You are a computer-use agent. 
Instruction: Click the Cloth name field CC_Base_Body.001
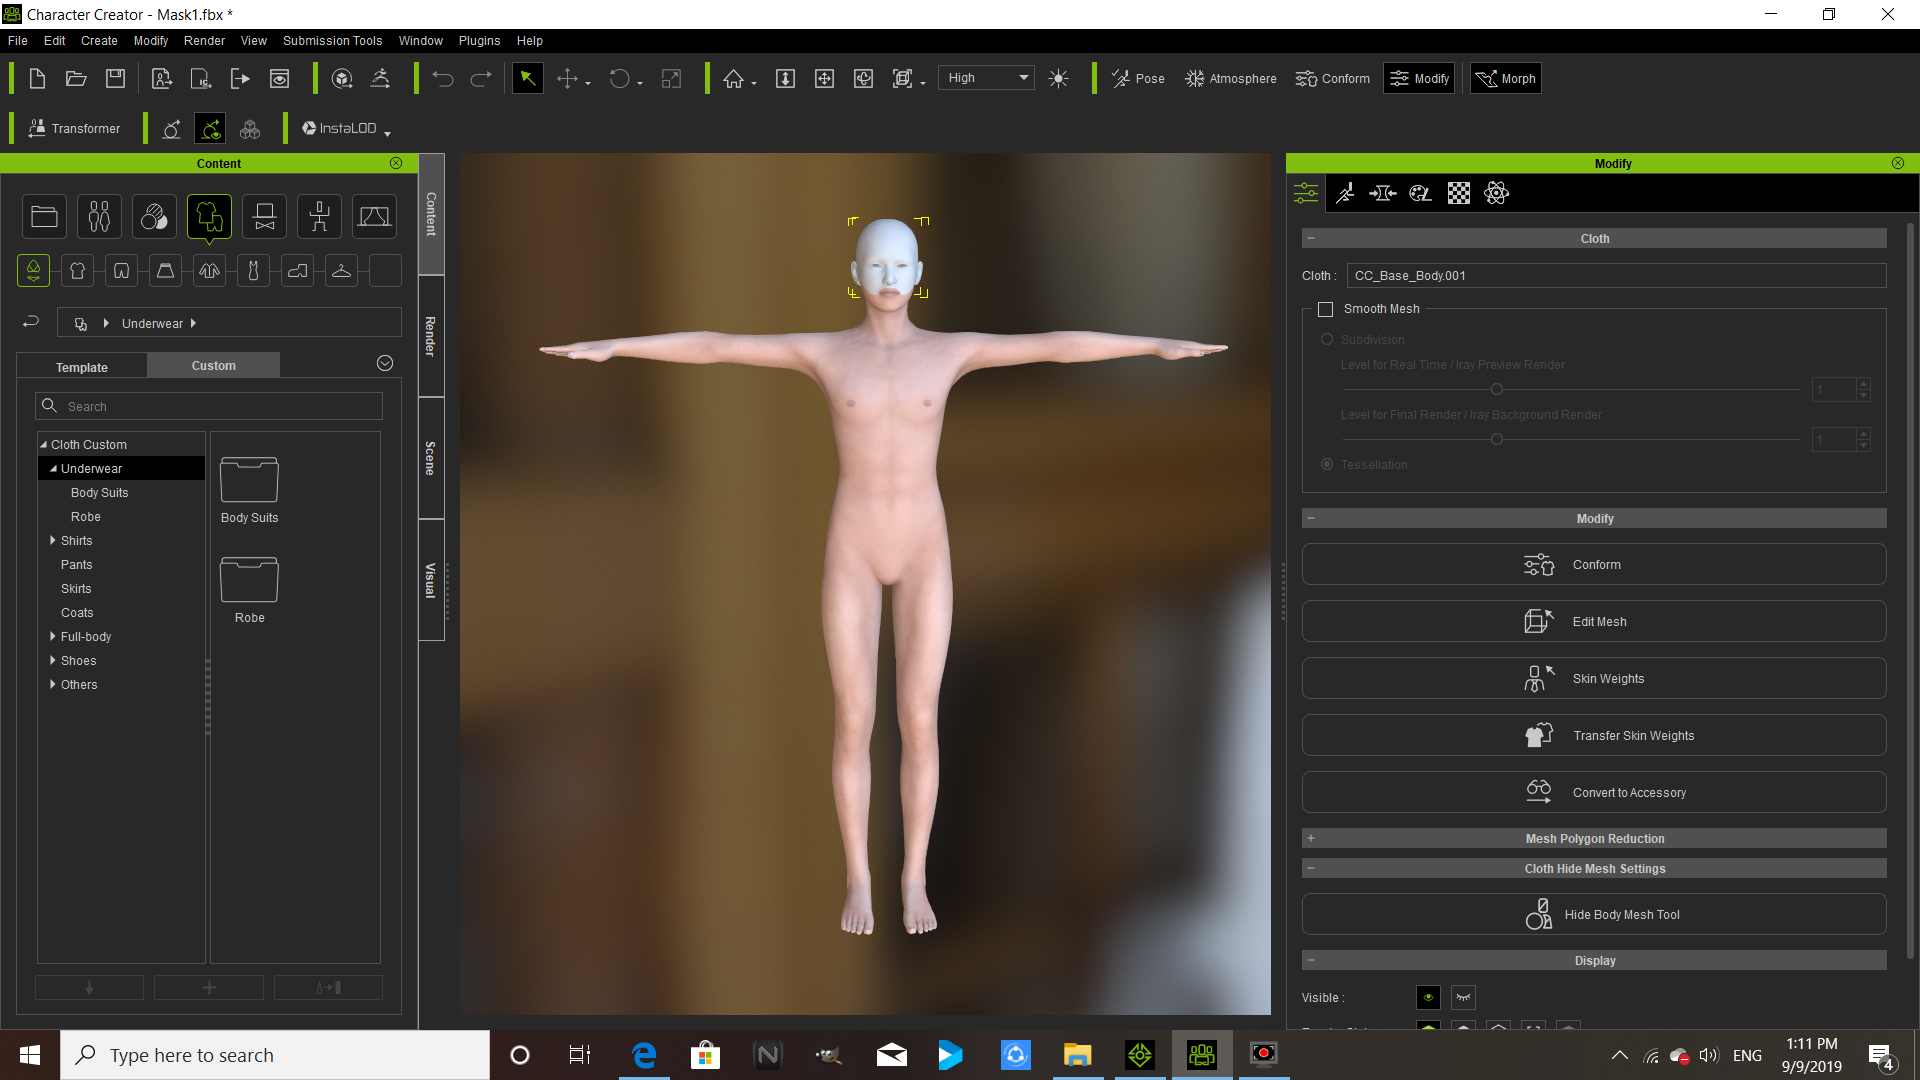(x=1616, y=275)
